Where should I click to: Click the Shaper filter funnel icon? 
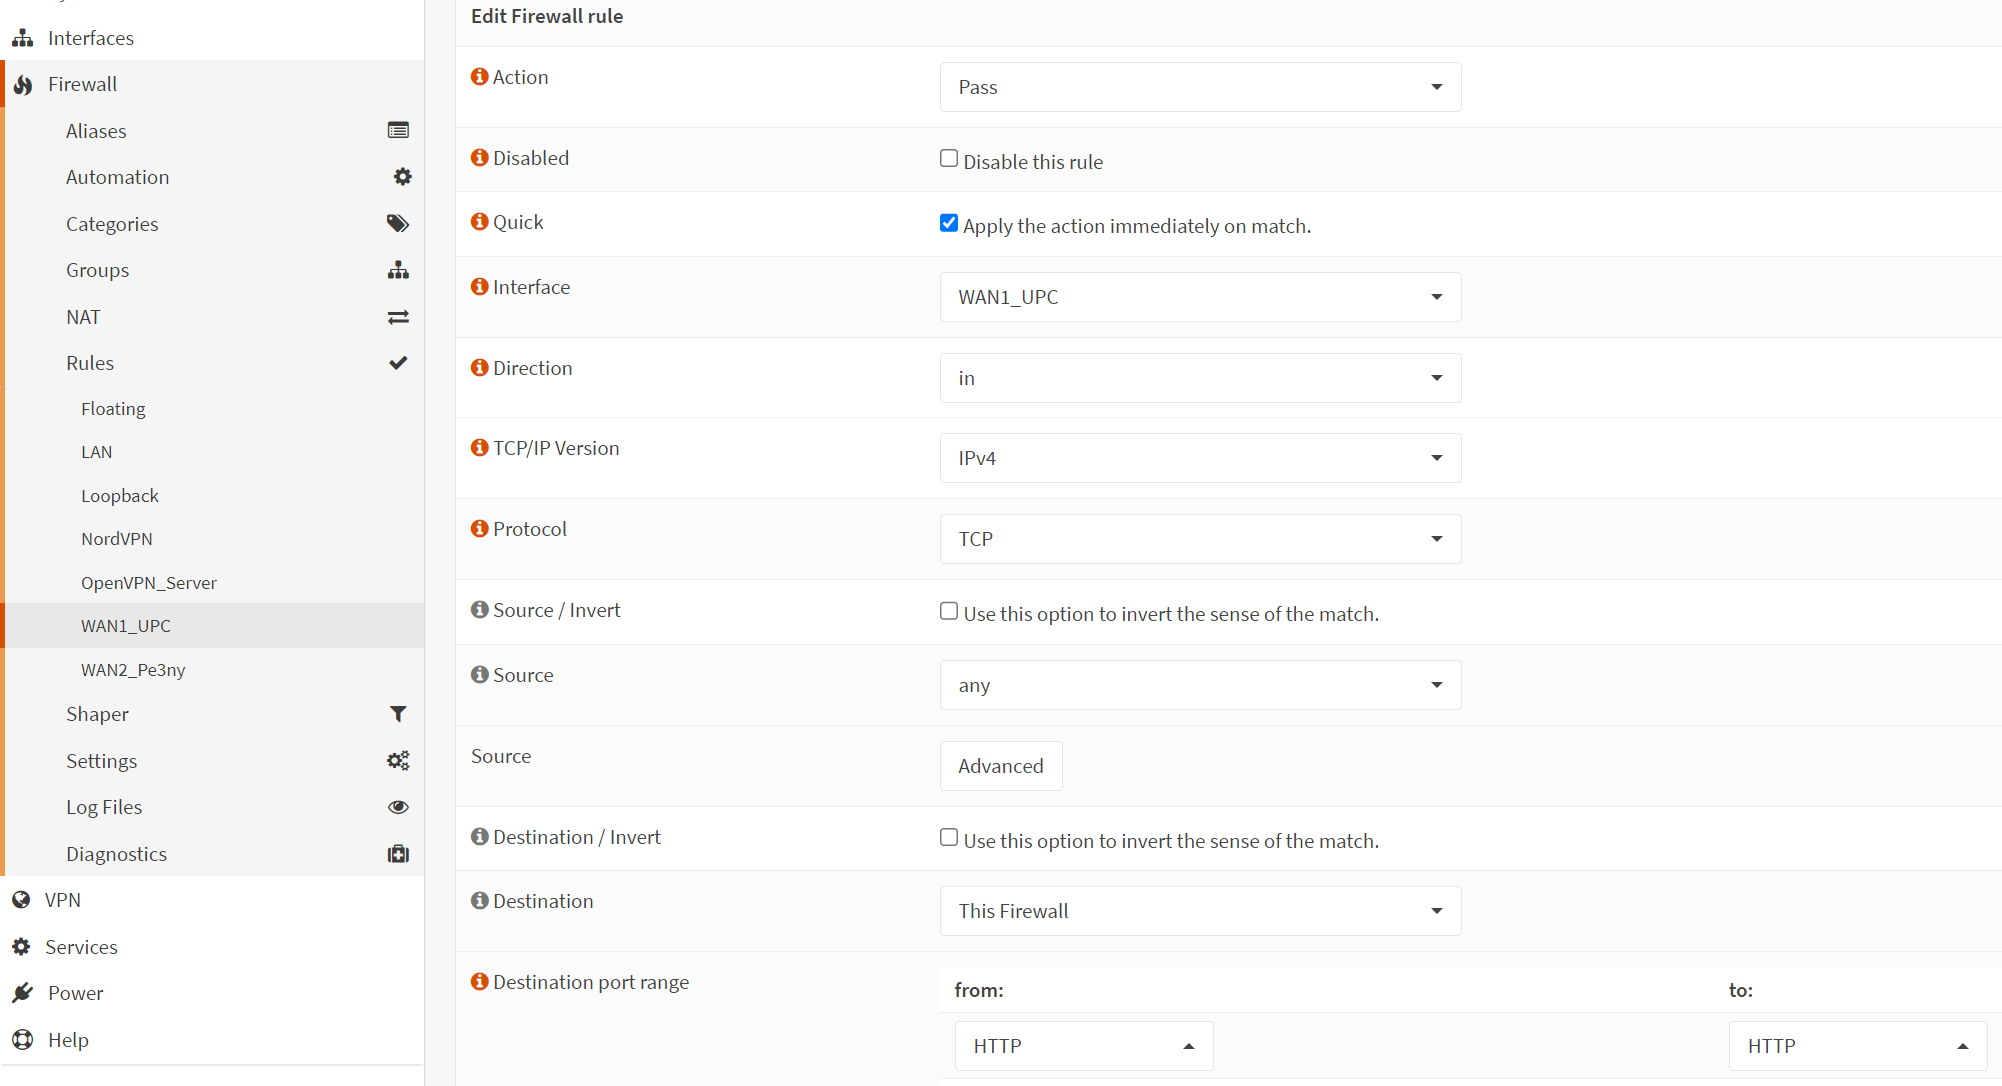[x=398, y=714]
